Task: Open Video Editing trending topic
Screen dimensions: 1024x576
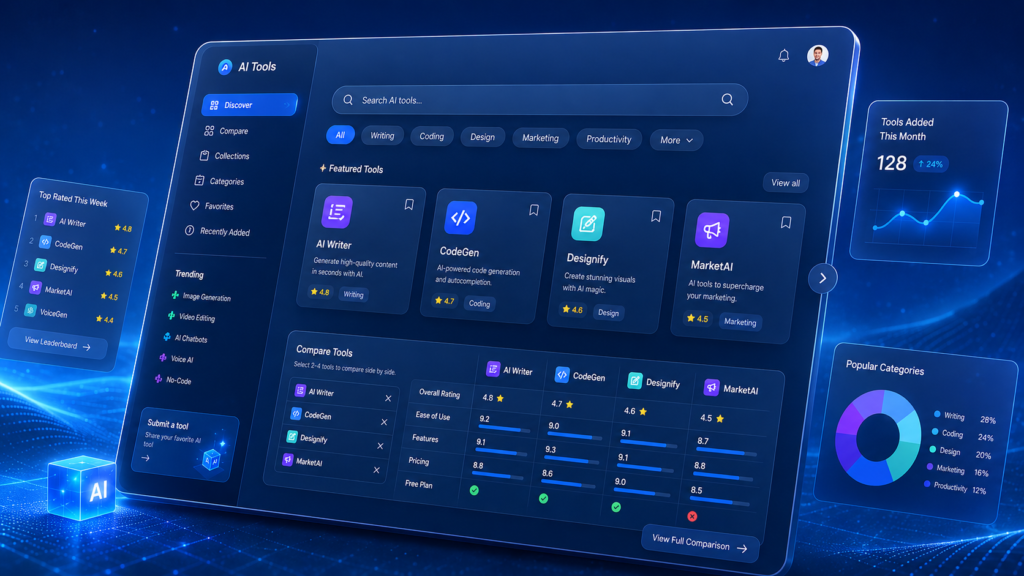Action: [x=192, y=317]
